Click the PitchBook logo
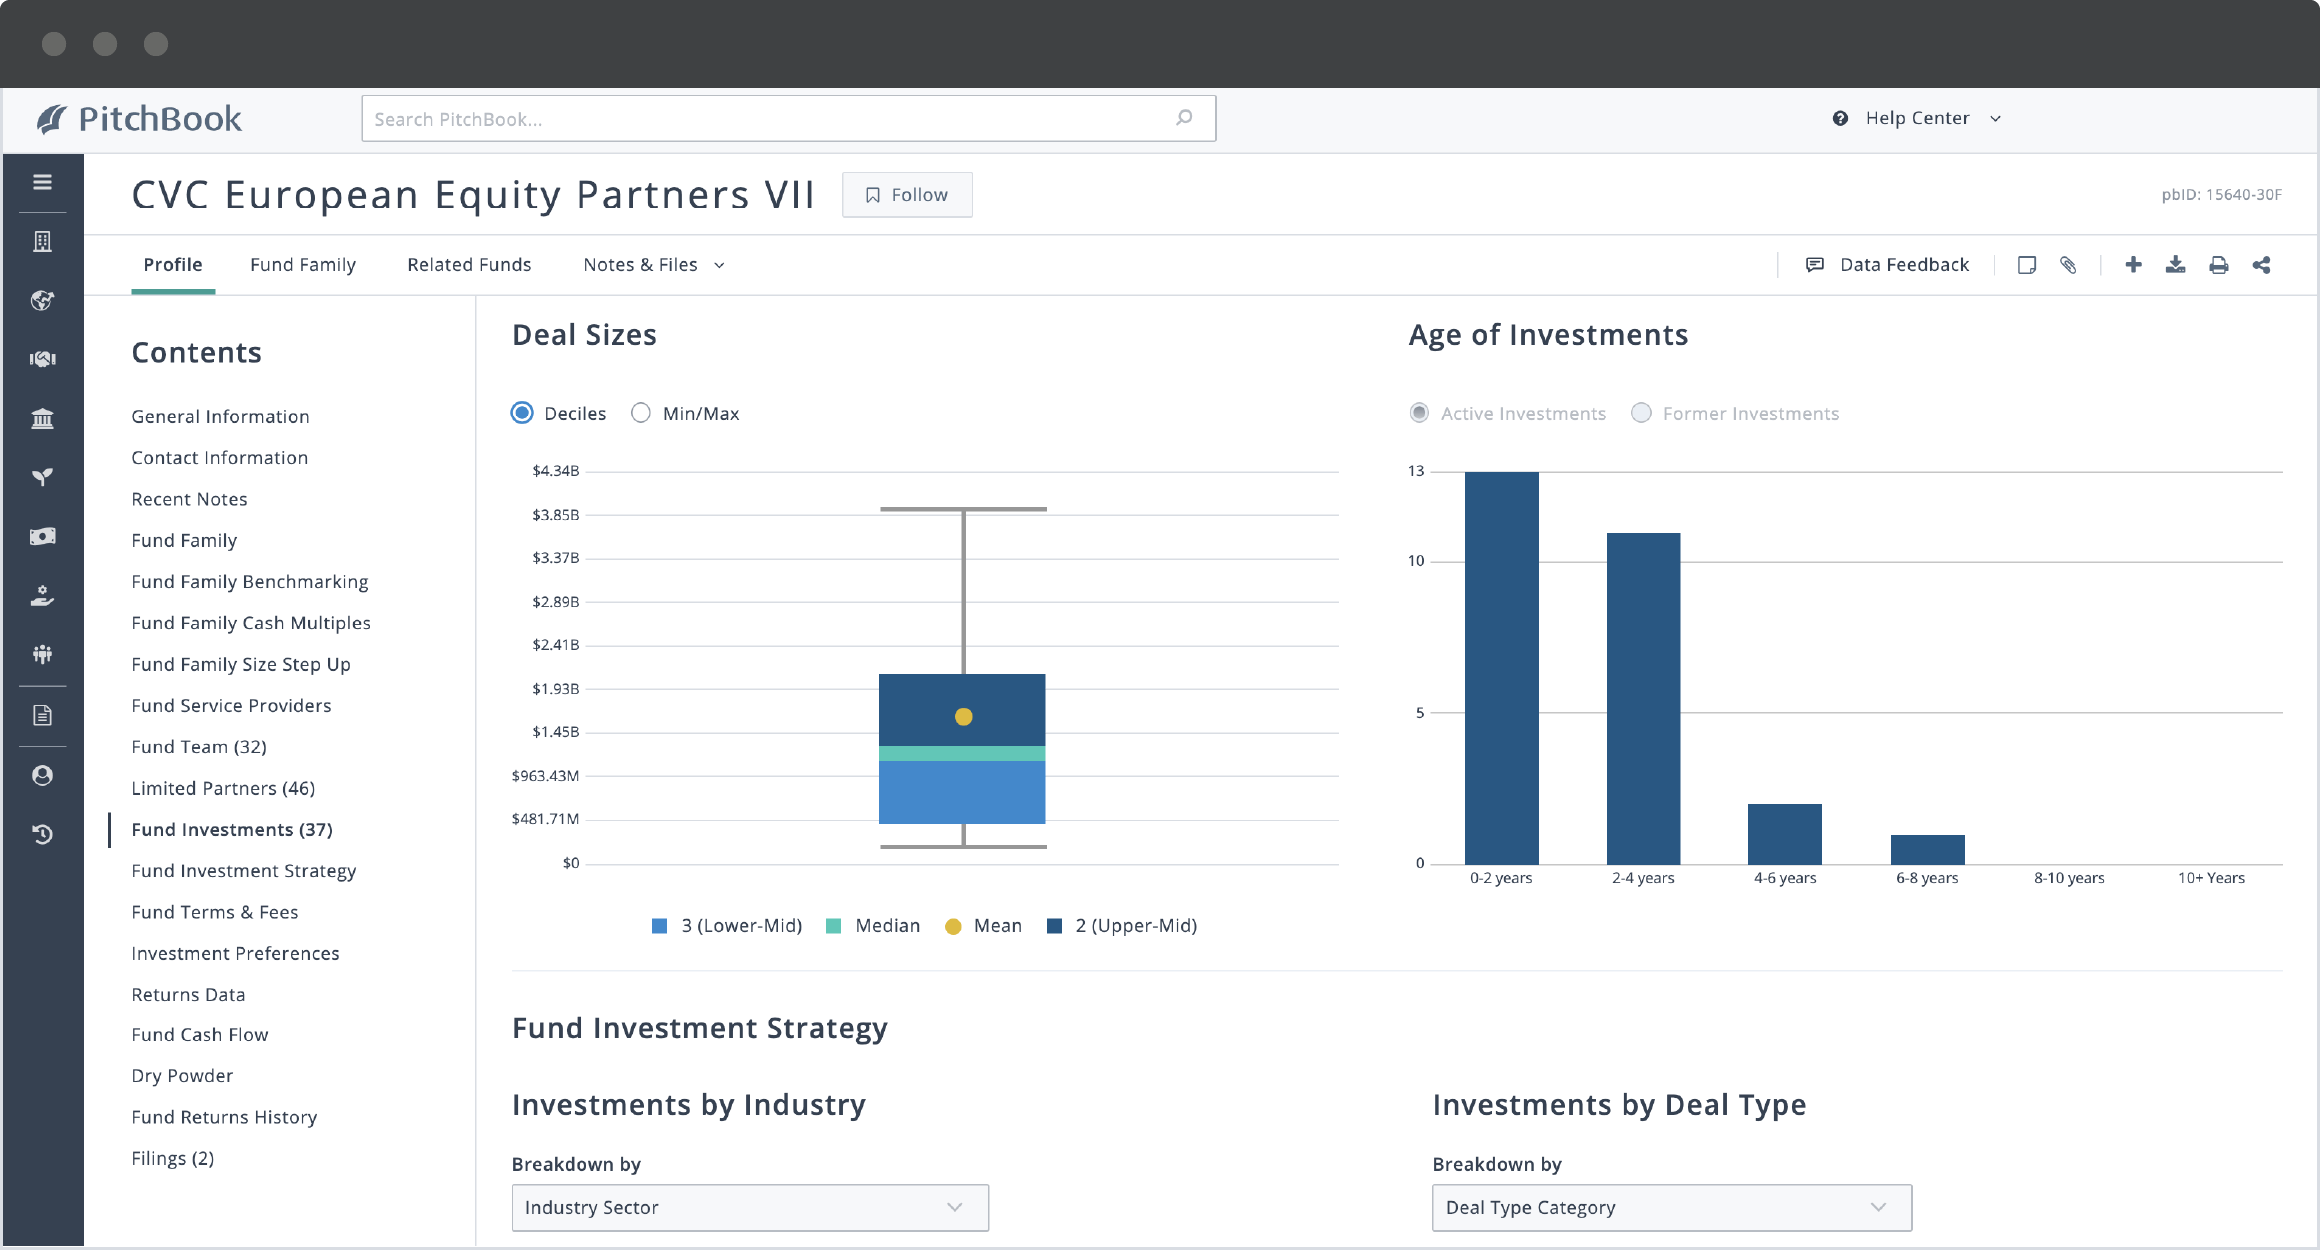2320x1250 pixels. (139, 119)
